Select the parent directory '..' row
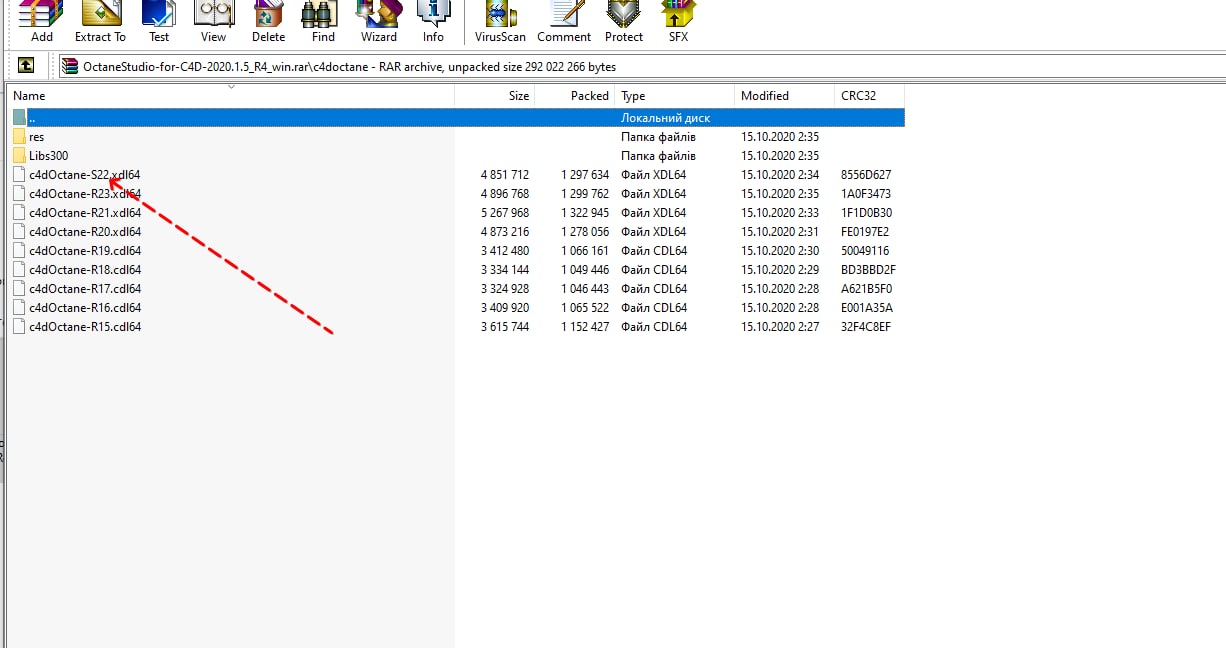 pos(457,118)
